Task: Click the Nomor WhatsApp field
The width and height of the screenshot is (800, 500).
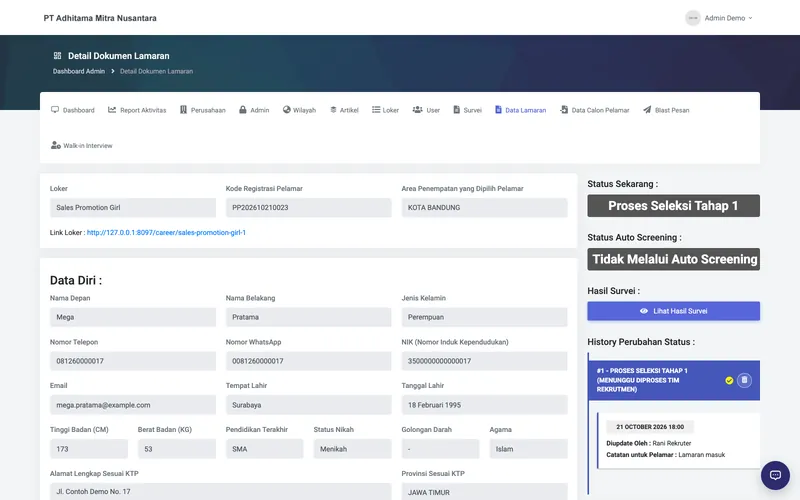Action: pyautogui.click(x=309, y=361)
